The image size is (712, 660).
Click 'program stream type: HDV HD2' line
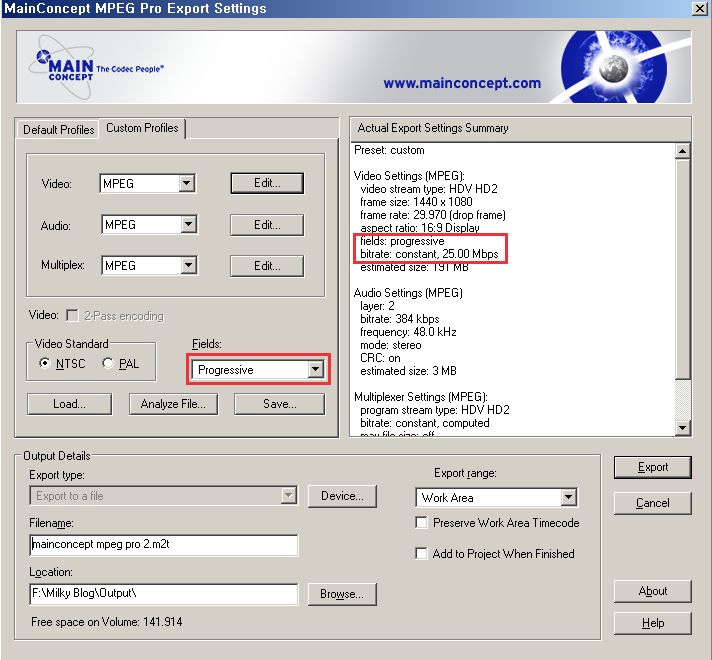tap(435, 410)
